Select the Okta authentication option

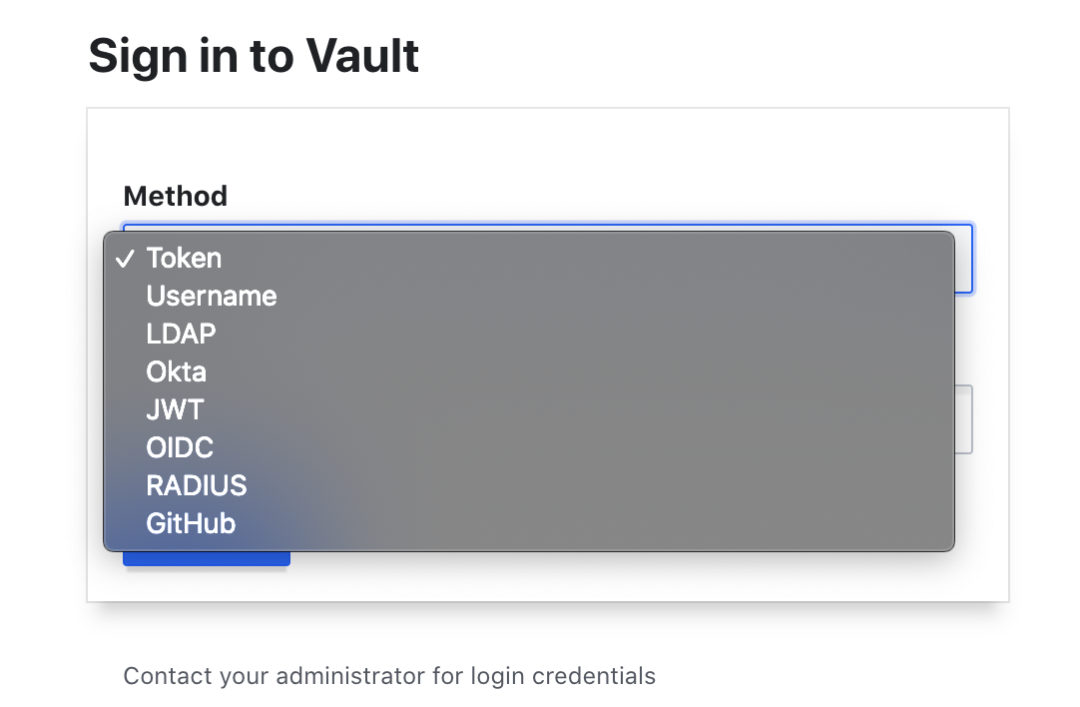pos(528,372)
